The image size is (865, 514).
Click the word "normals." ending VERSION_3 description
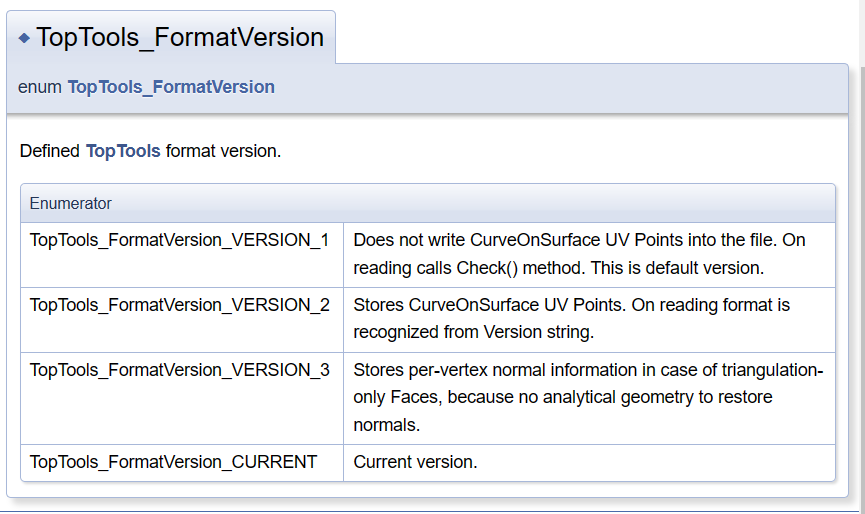[x=385, y=424]
